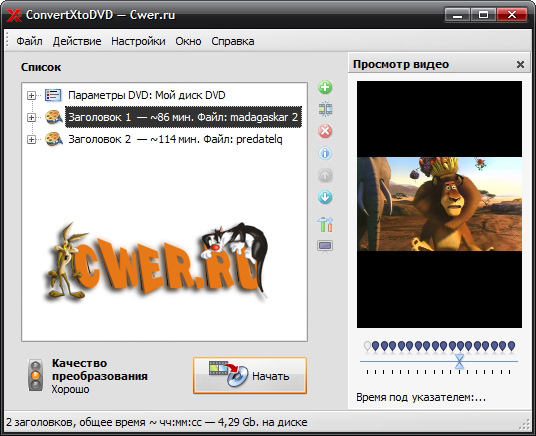Open the Файл menu
This screenshot has height=436, width=536.
[x=29, y=41]
